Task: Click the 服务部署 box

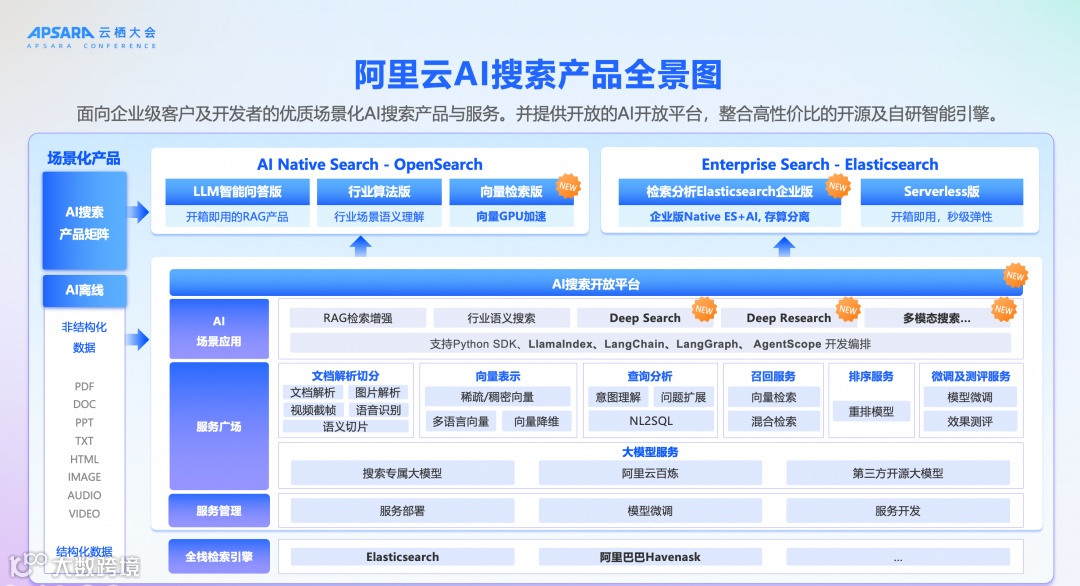Action: (x=402, y=511)
